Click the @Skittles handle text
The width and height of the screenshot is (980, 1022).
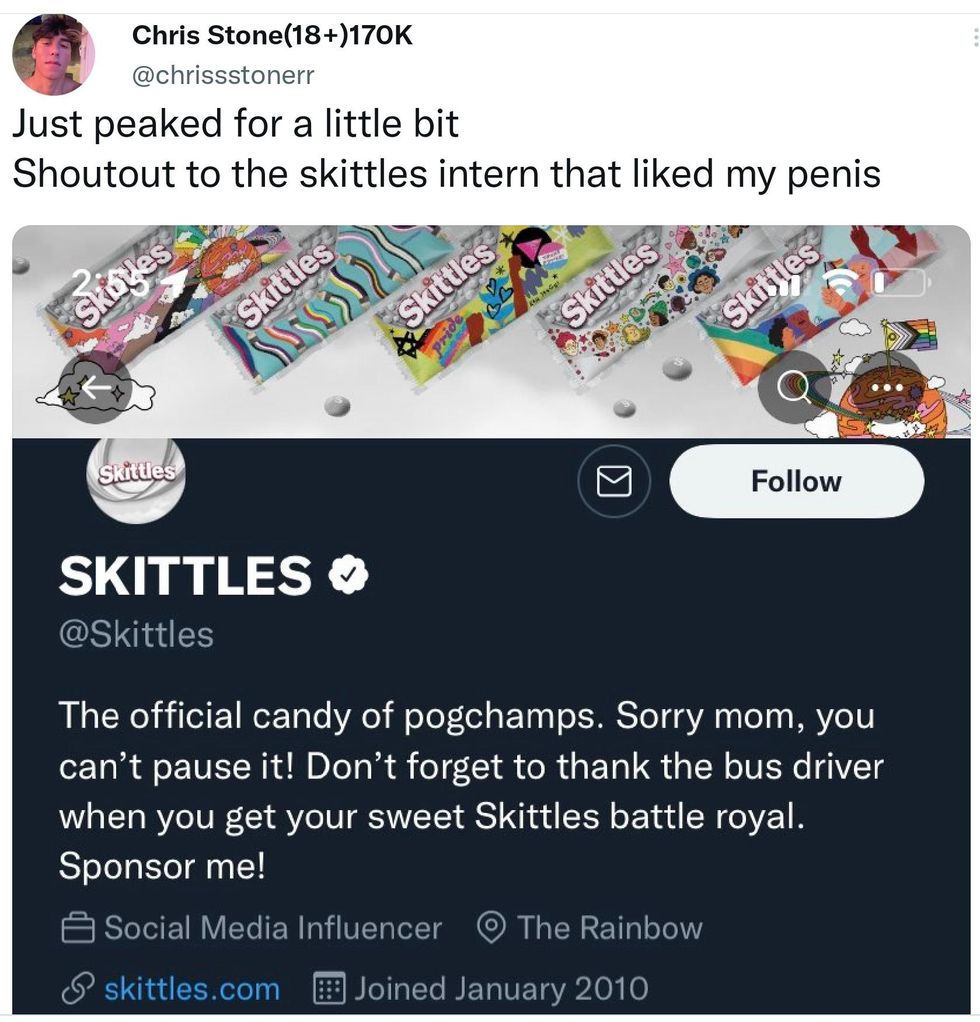[136, 634]
